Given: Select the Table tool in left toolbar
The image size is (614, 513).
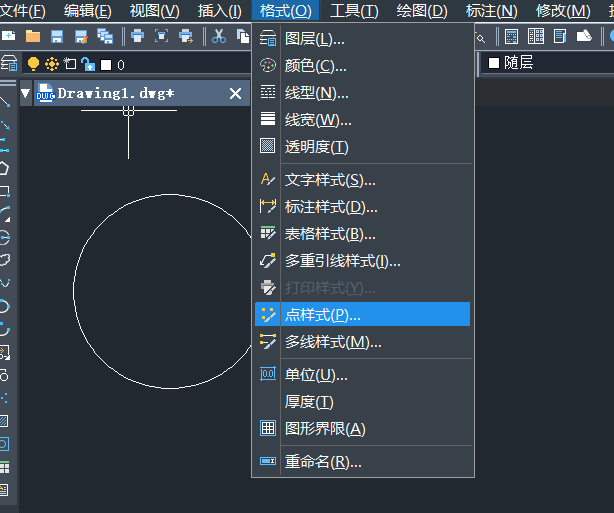Looking at the screenshot, I should [x=5, y=467].
